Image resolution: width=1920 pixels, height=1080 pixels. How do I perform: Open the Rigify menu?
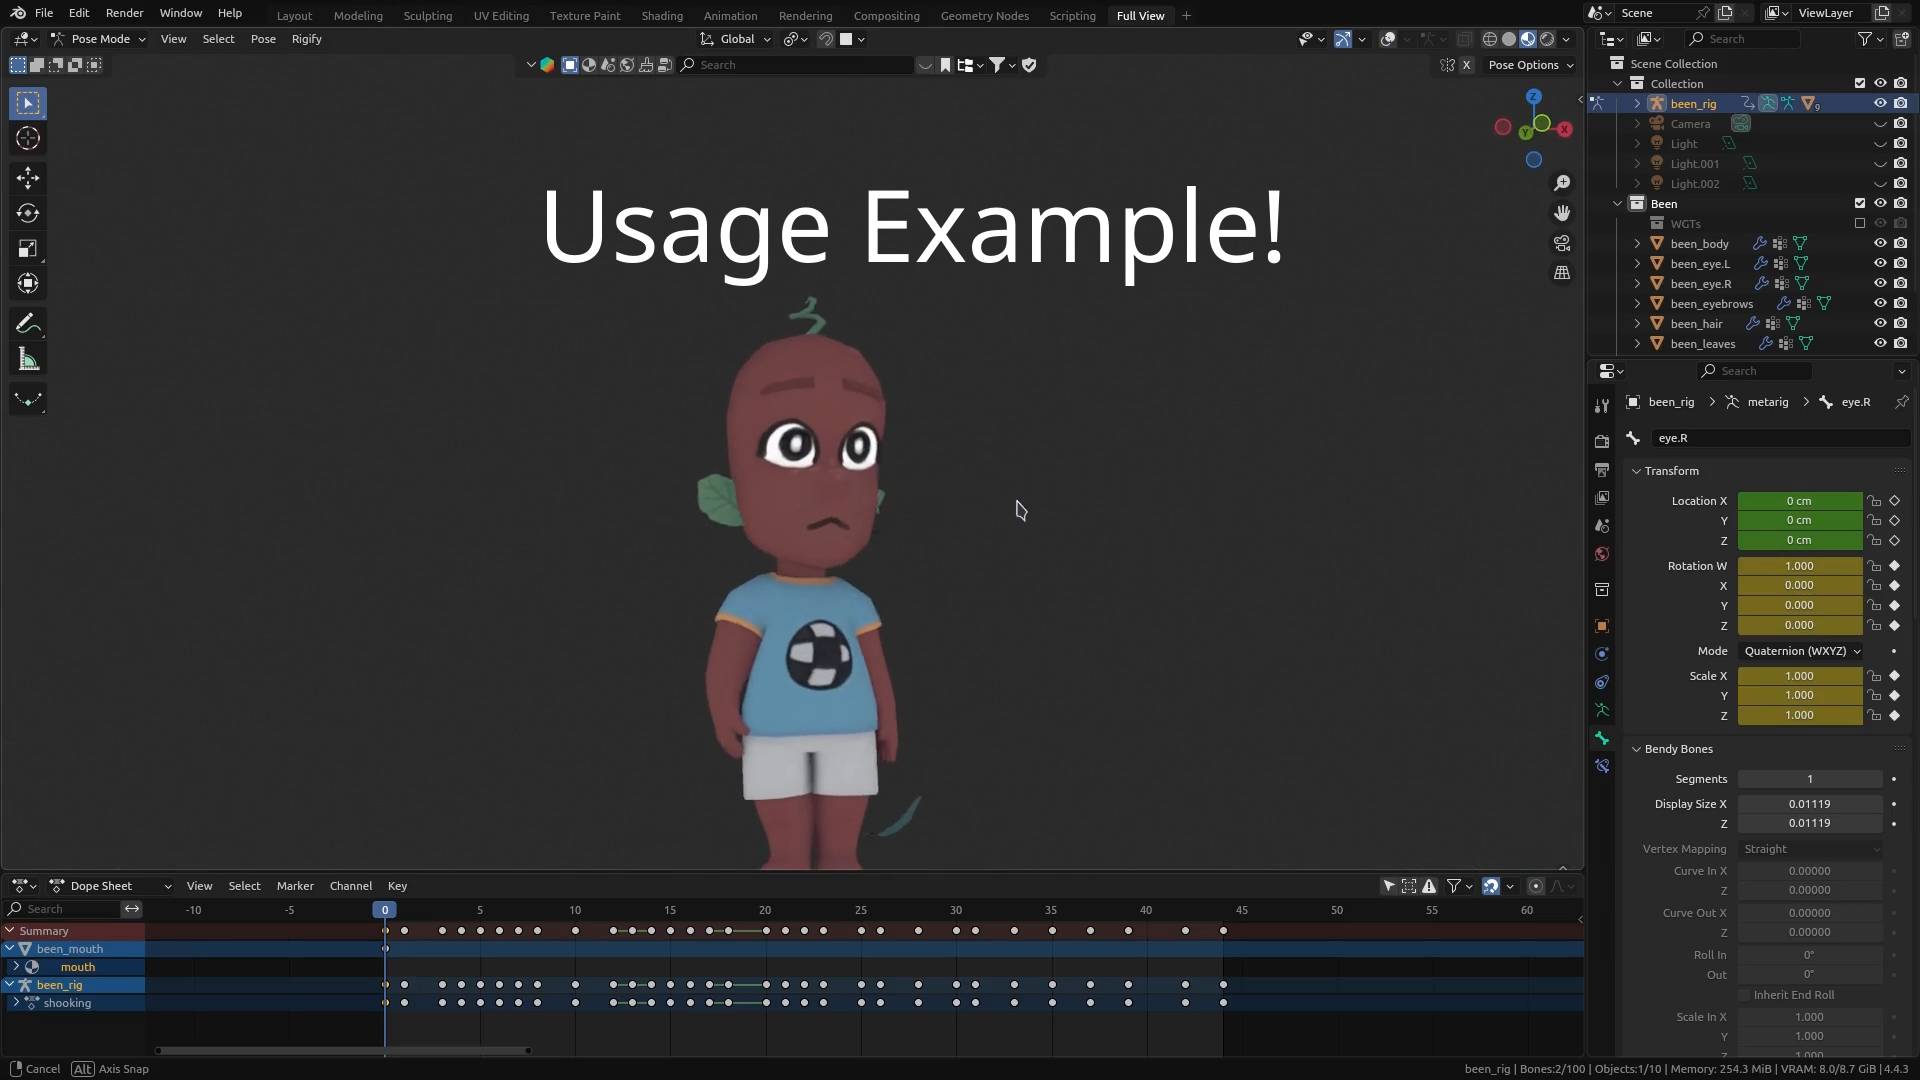pyautogui.click(x=306, y=39)
